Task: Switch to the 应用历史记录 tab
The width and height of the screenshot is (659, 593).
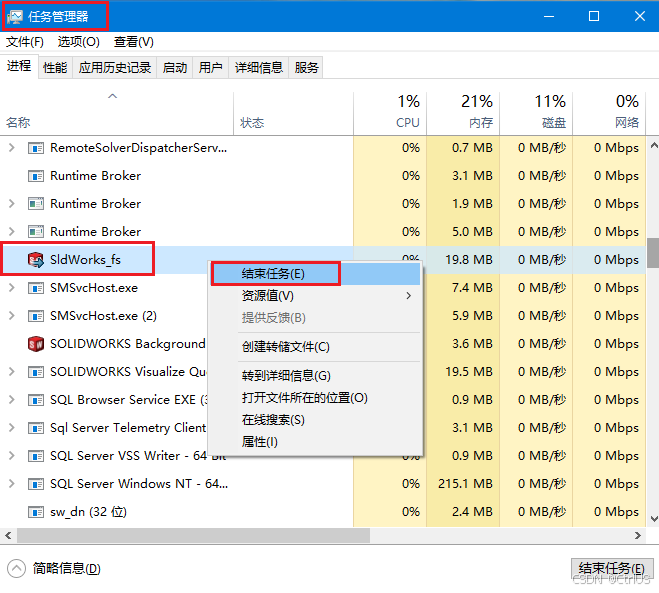Action: pyautogui.click(x=115, y=68)
